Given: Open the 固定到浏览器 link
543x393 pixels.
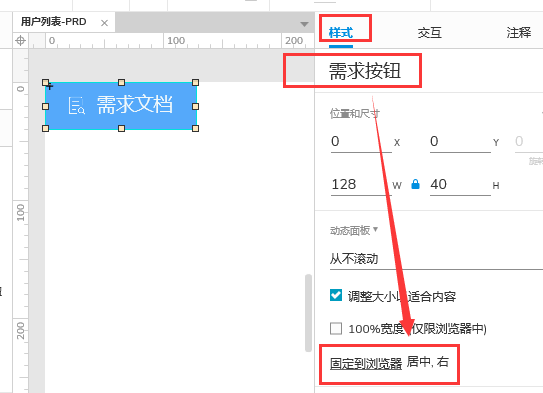Looking at the screenshot, I should click(366, 363).
